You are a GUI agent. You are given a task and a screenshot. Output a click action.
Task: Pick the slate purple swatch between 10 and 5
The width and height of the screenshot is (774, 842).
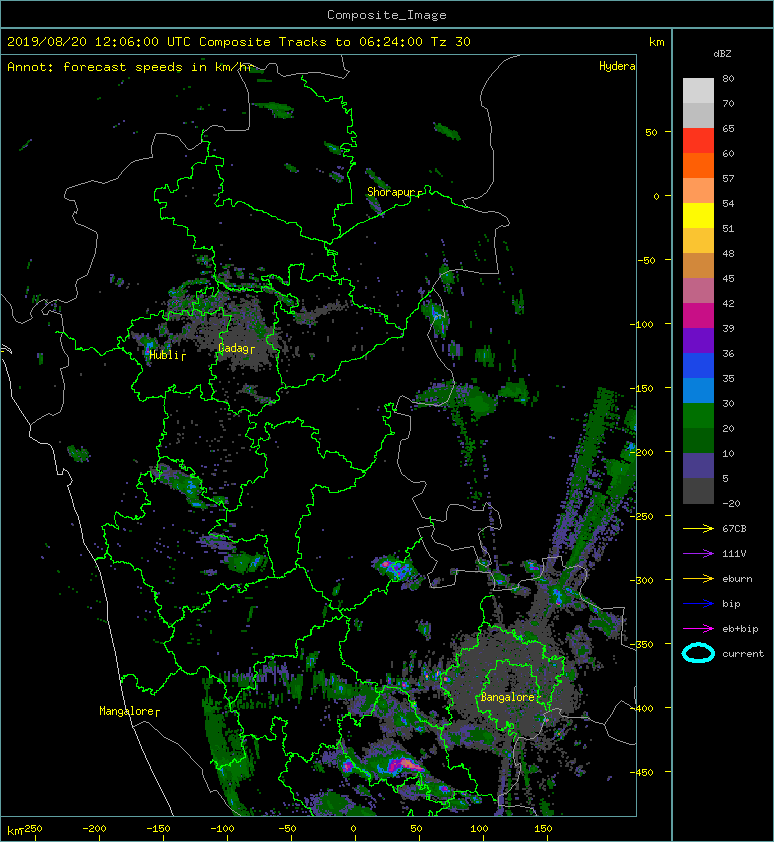(698, 465)
